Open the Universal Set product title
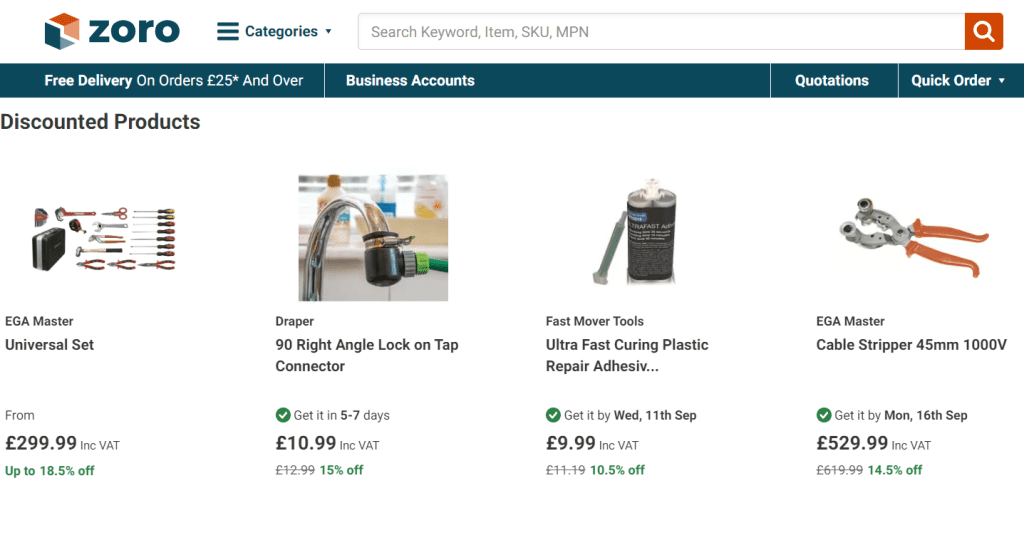Image resolution: width=1024 pixels, height=550 pixels. (50, 345)
